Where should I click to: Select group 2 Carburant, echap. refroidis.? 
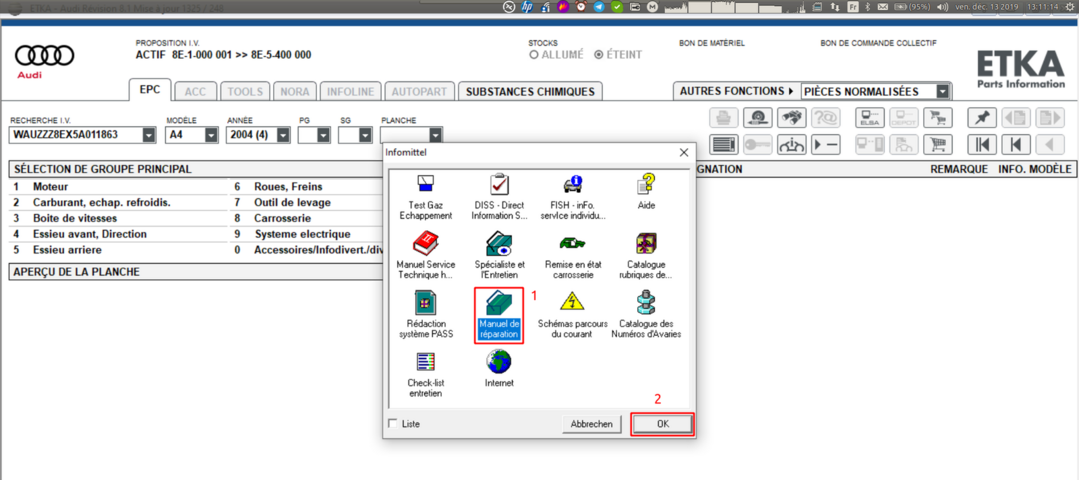120,202
